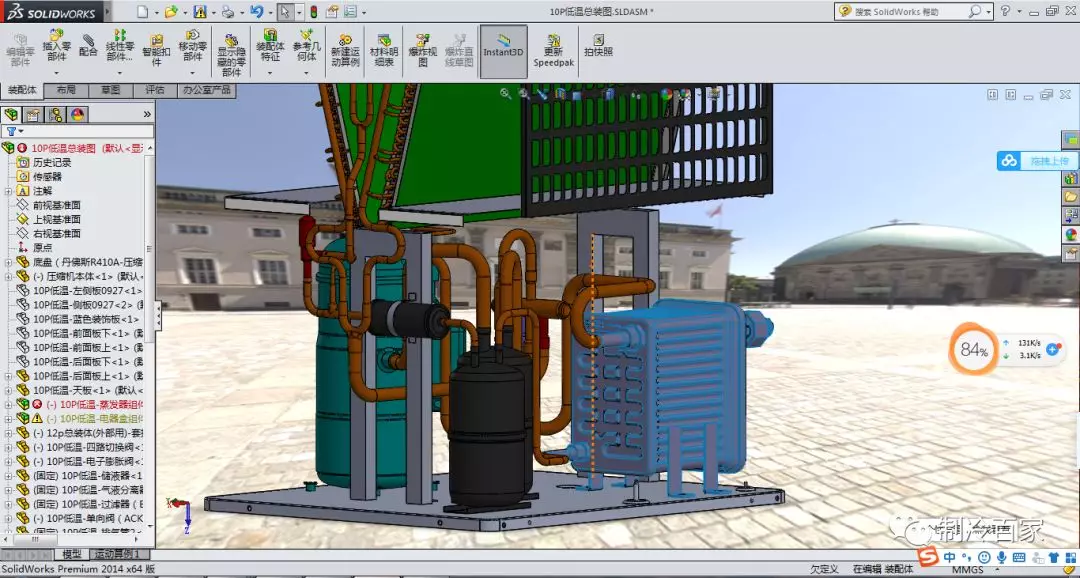Switch to the 运动算例1 bottom tab
Image resolution: width=1080 pixels, height=578 pixels.
pyautogui.click(x=117, y=554)
